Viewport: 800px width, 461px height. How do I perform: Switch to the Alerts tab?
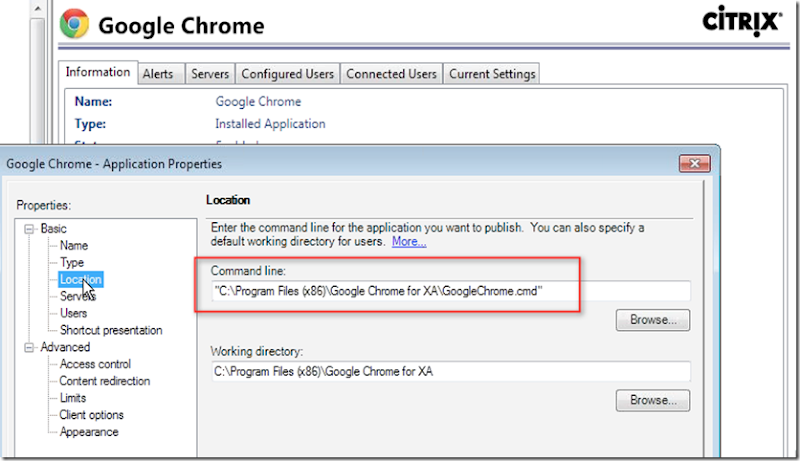[158, 74]
